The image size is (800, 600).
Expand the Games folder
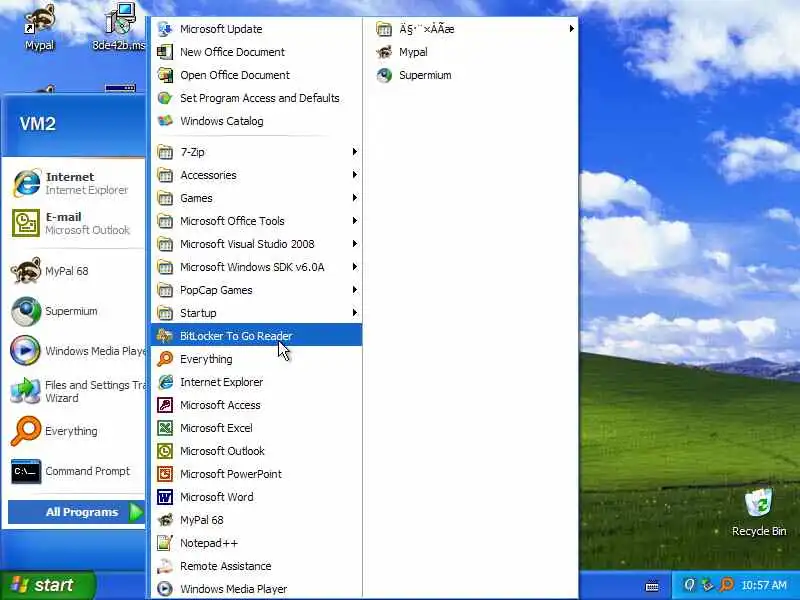(x=256, y=198)
